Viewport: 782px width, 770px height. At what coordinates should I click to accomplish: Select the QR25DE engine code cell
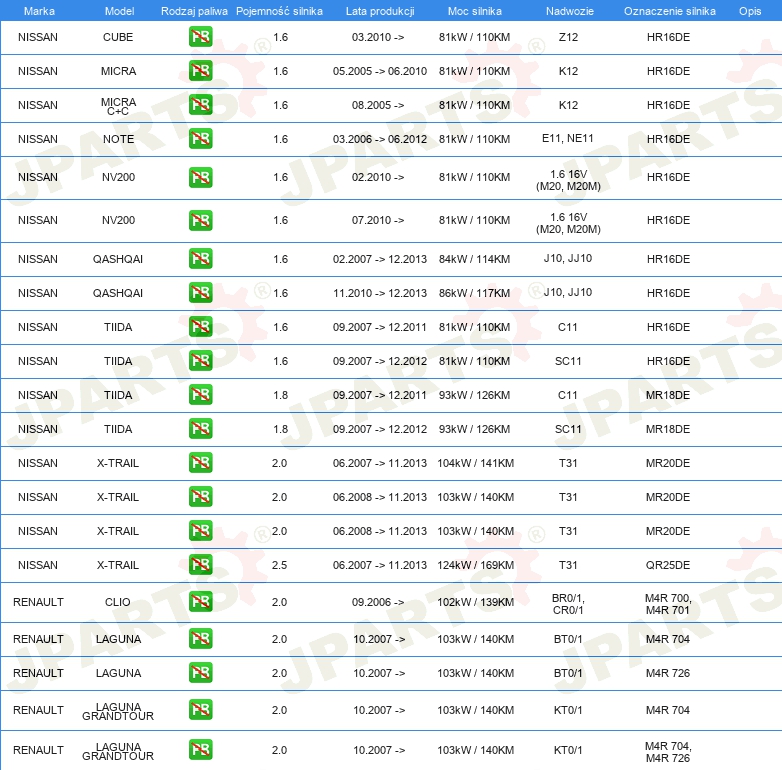coord(668,565)
